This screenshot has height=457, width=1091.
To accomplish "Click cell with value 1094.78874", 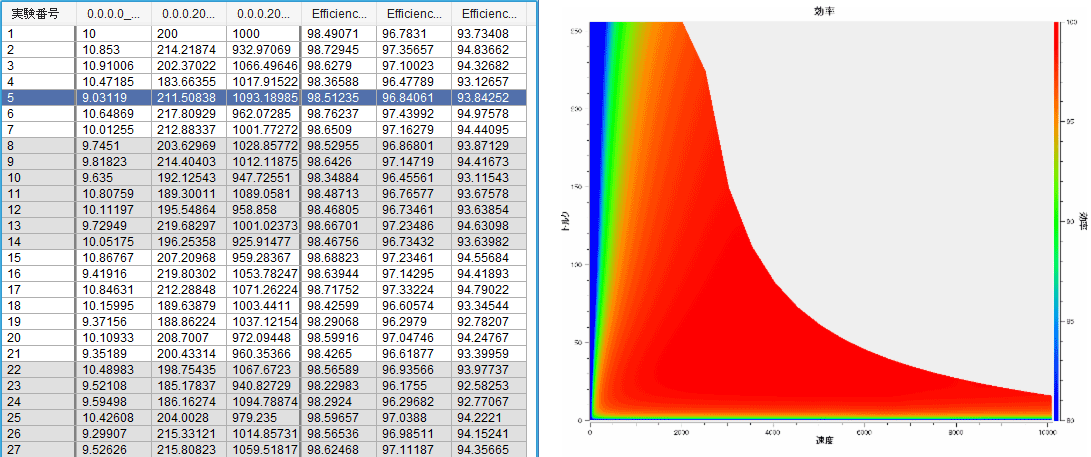I will [264, 402].
